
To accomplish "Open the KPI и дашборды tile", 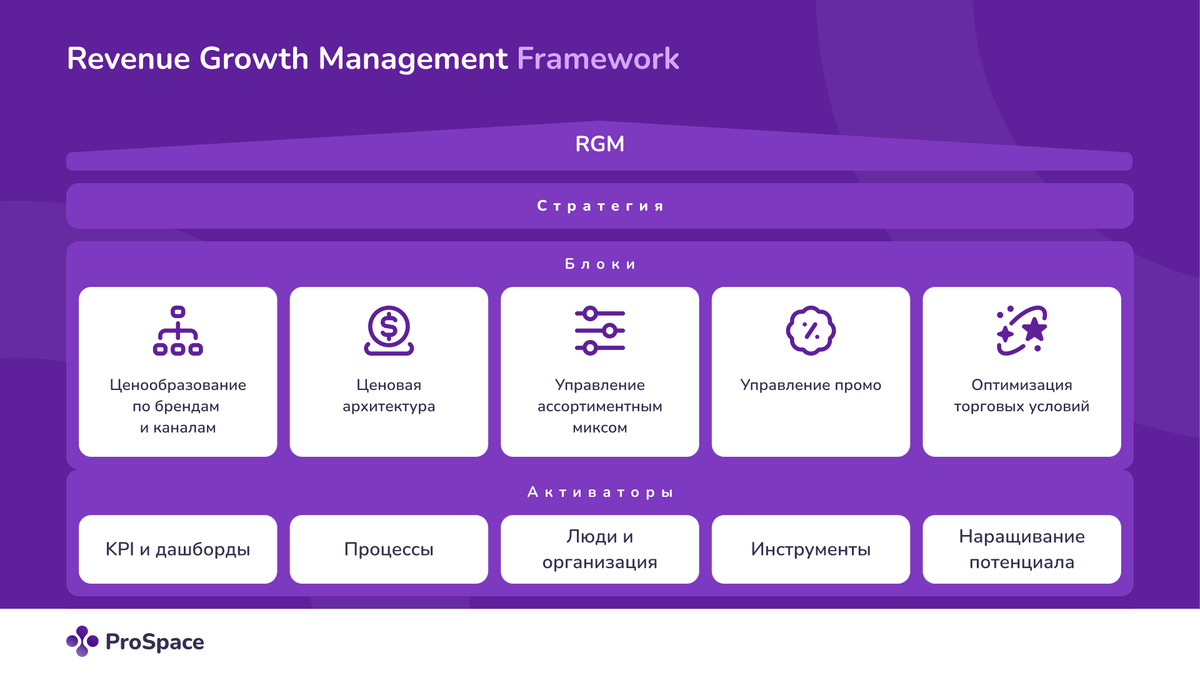I will [178, 549].
